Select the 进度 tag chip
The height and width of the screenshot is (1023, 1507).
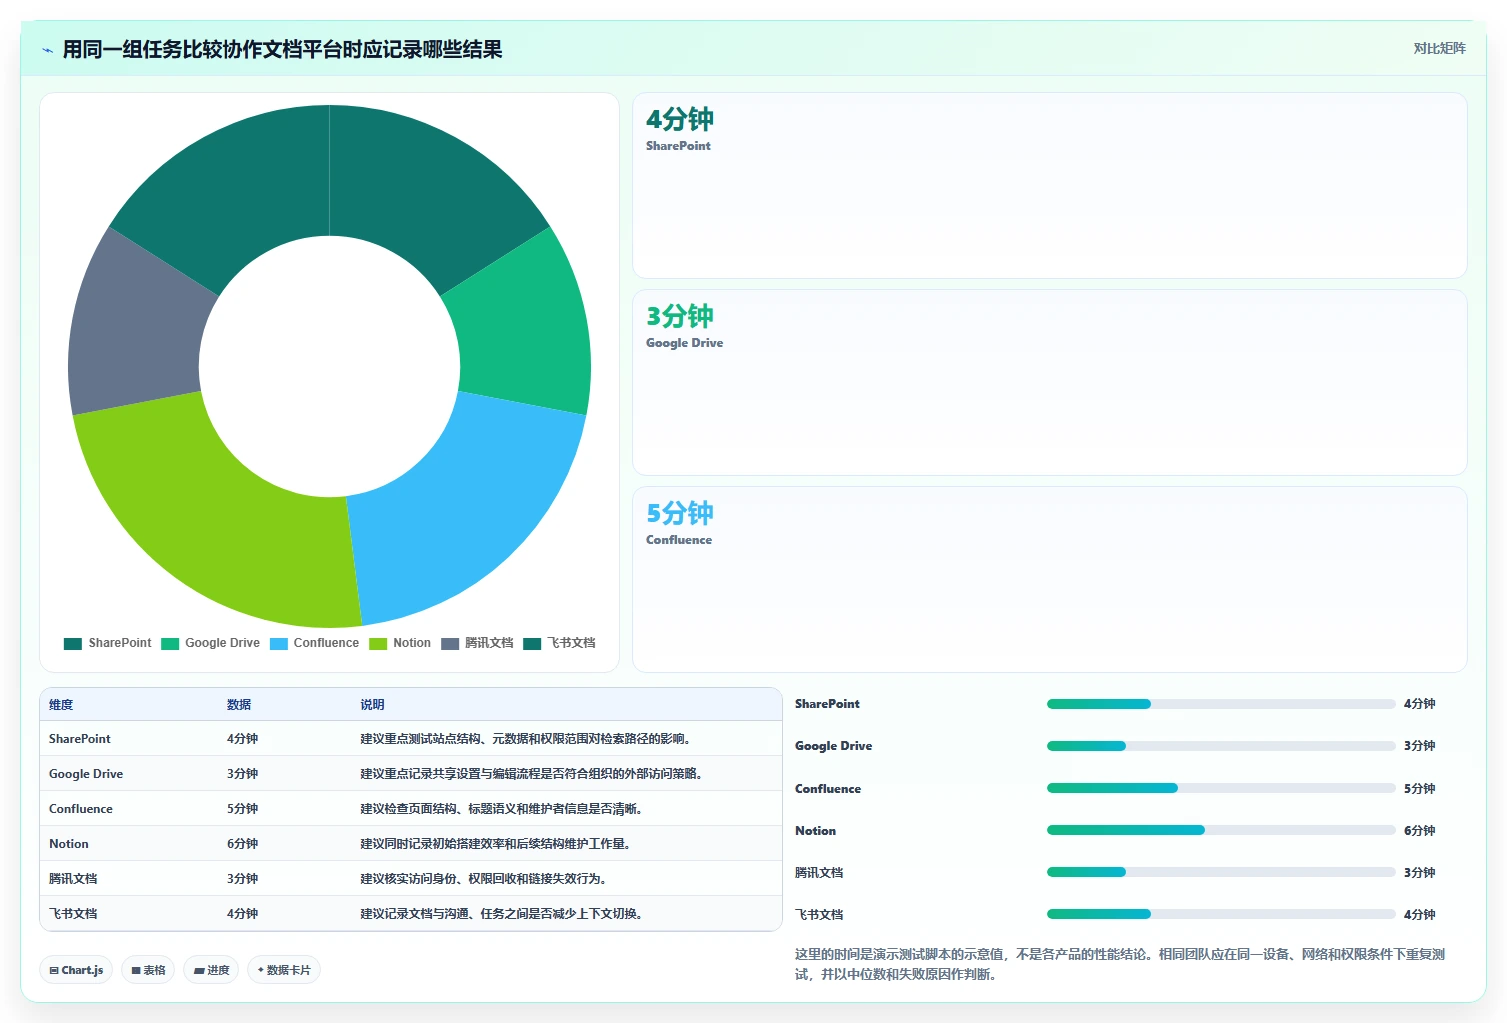[x=211, y=970]
